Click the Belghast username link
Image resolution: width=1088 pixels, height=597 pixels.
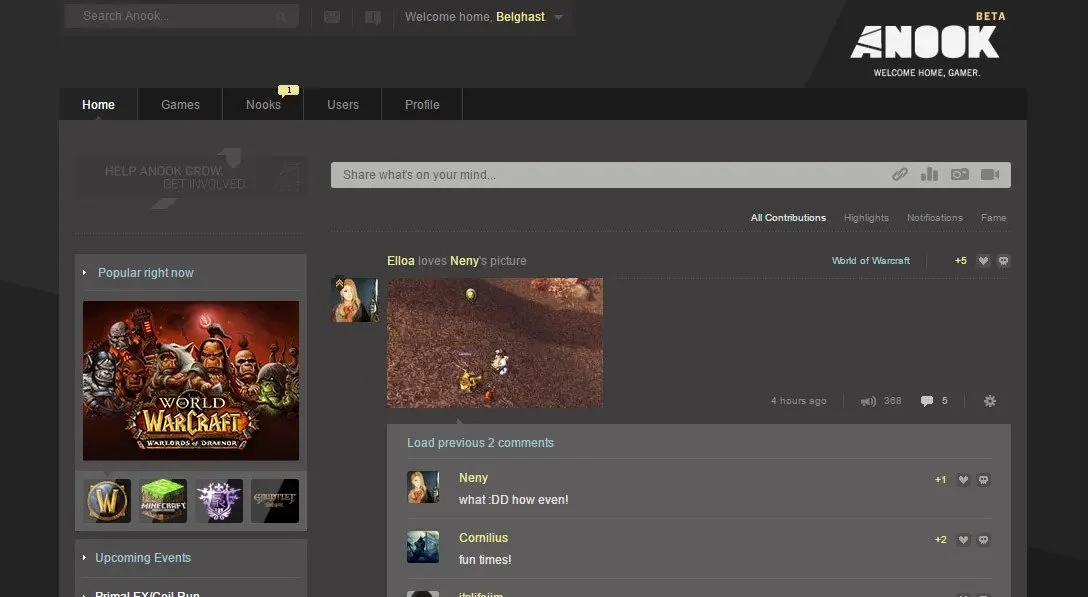tap(520, 17)
